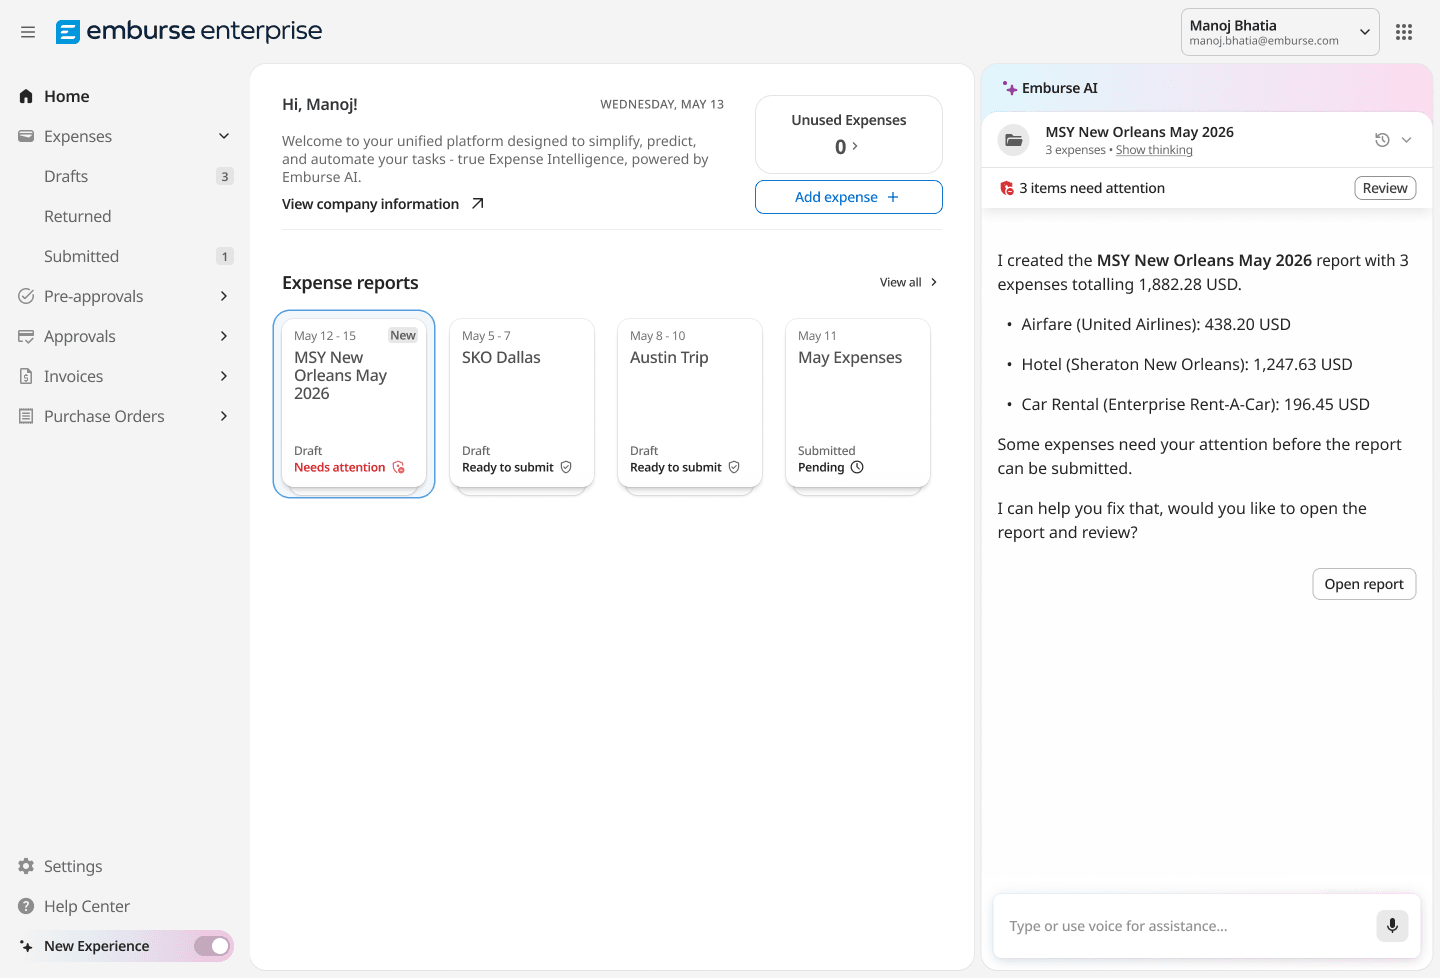Viewport: 1440px width, 978px height.
Task: Open View company information link
Action: 371,204
